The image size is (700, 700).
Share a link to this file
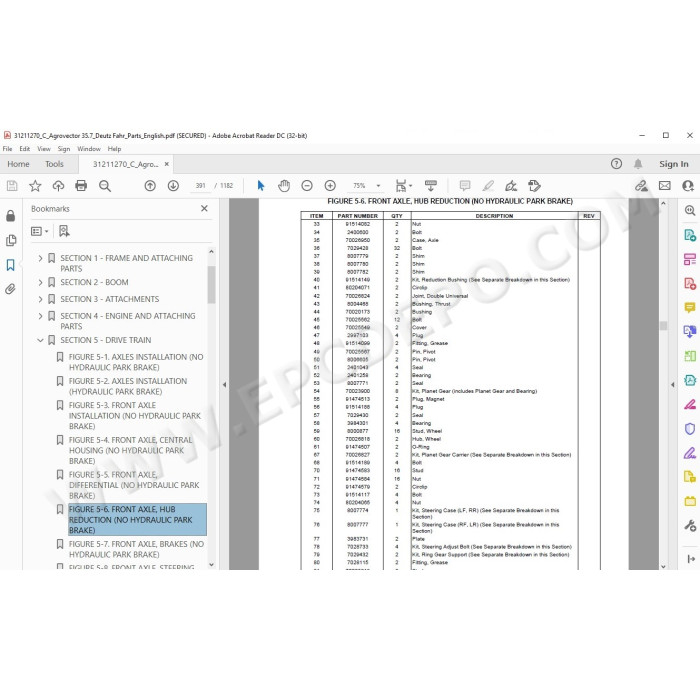(642, 186)
